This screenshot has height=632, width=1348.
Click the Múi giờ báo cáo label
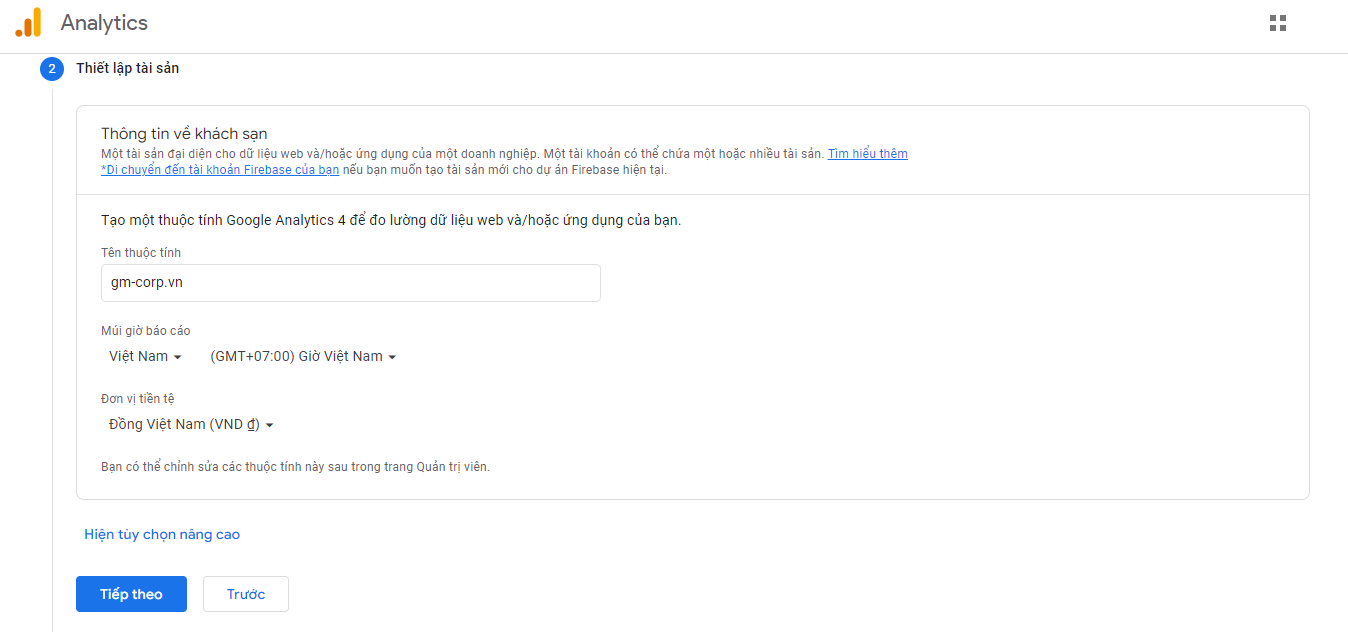click(146, 331)
